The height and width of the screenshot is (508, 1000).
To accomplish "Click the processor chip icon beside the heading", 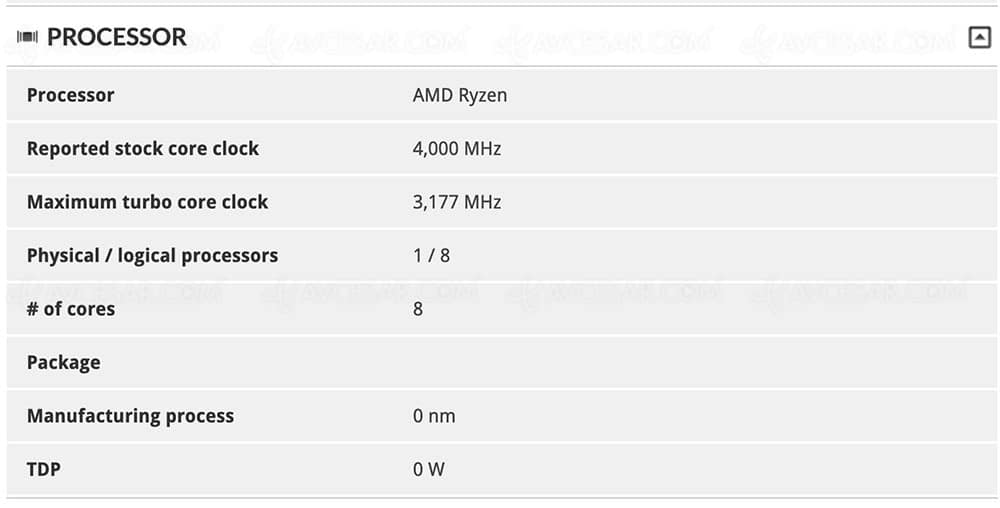I will click(x=27, y=37).
